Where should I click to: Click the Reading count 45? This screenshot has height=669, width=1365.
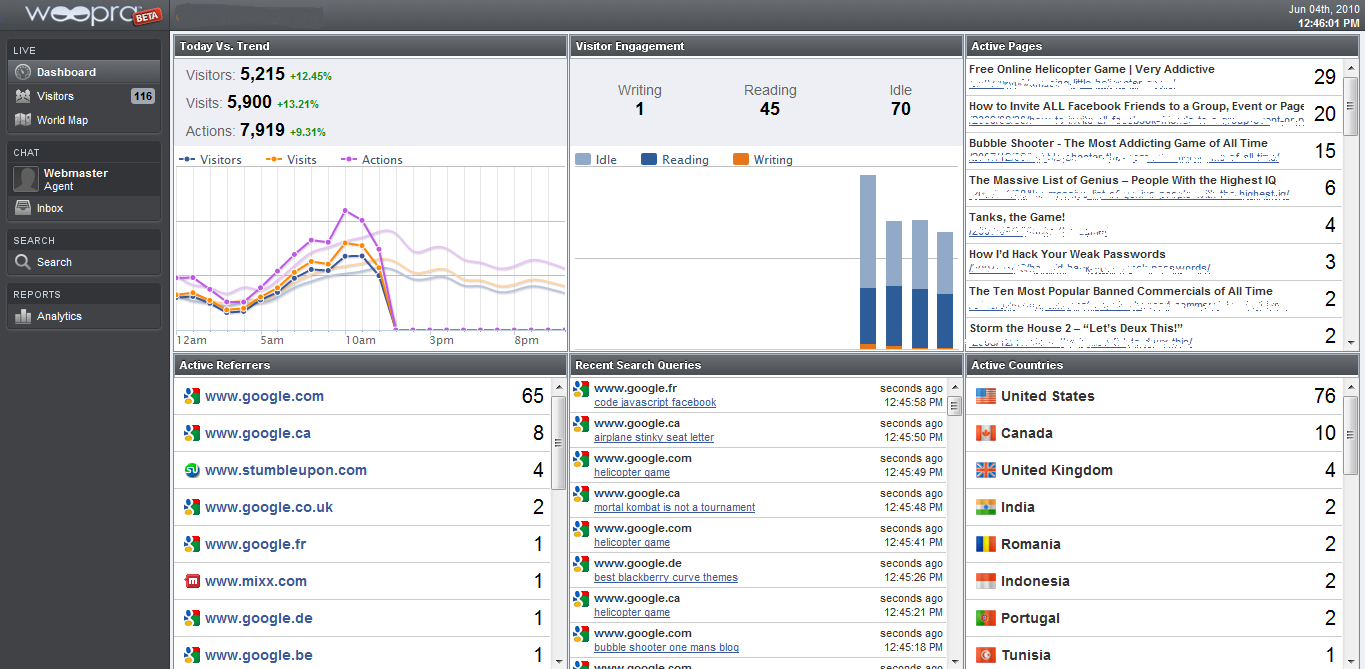point(770,109)
